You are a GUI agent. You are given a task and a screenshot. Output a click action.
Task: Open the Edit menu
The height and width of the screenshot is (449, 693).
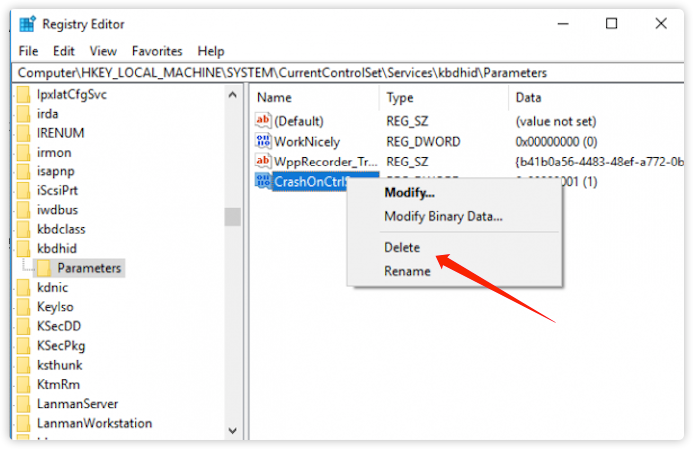64,51
